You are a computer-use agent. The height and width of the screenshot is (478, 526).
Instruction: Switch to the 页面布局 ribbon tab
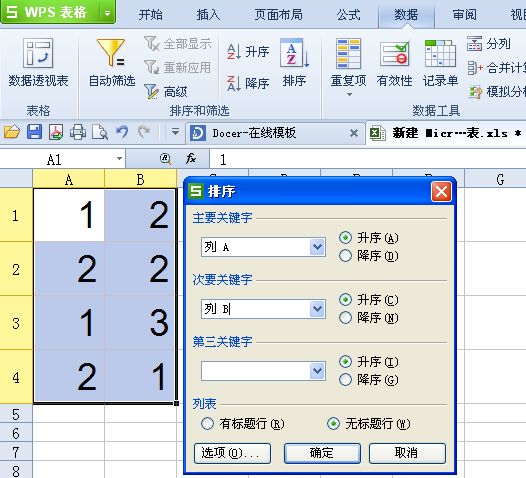278,15
